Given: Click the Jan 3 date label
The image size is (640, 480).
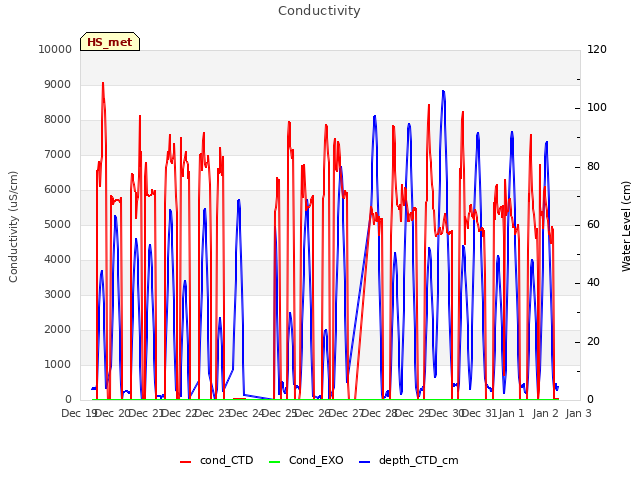Looking at the screenshot, I should pyautogui.click(x=579, y=413).
